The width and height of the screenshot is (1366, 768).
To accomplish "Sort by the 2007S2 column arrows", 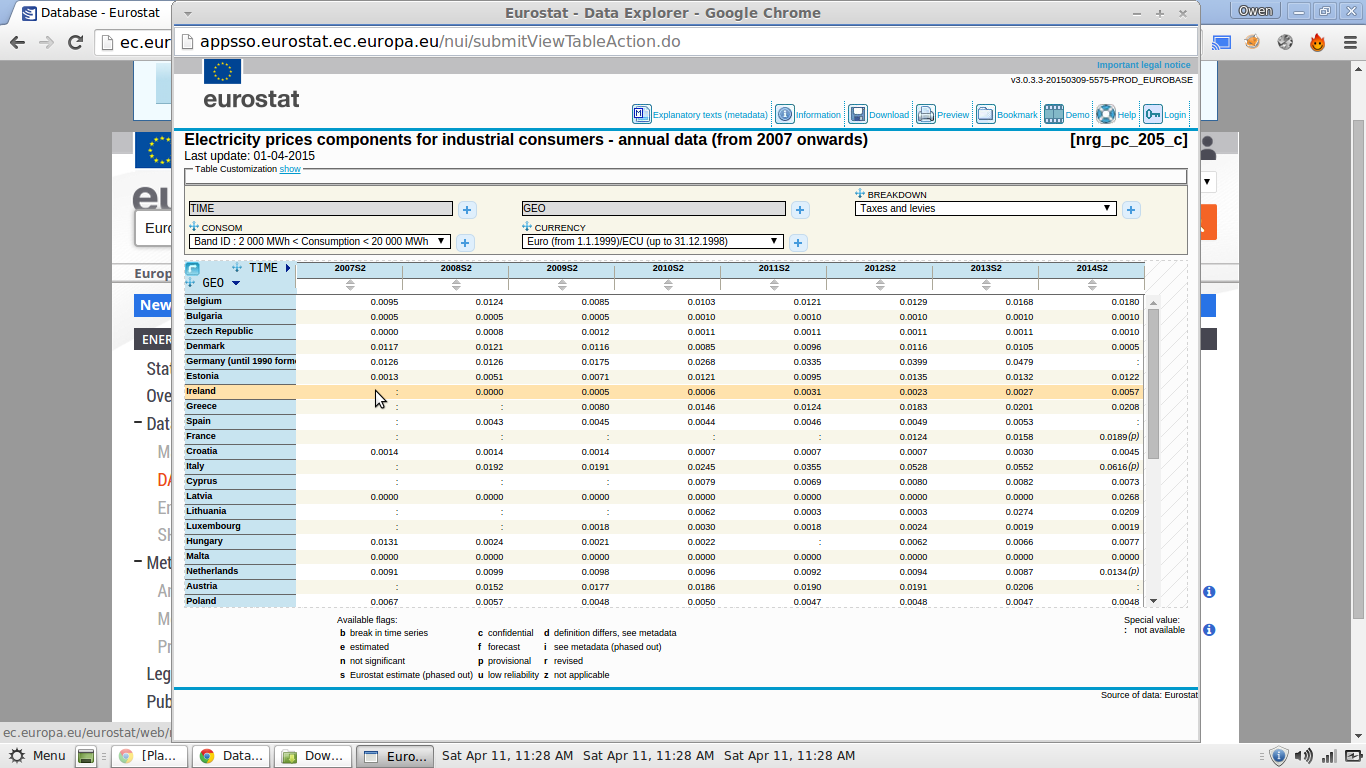I will point(350,285).
